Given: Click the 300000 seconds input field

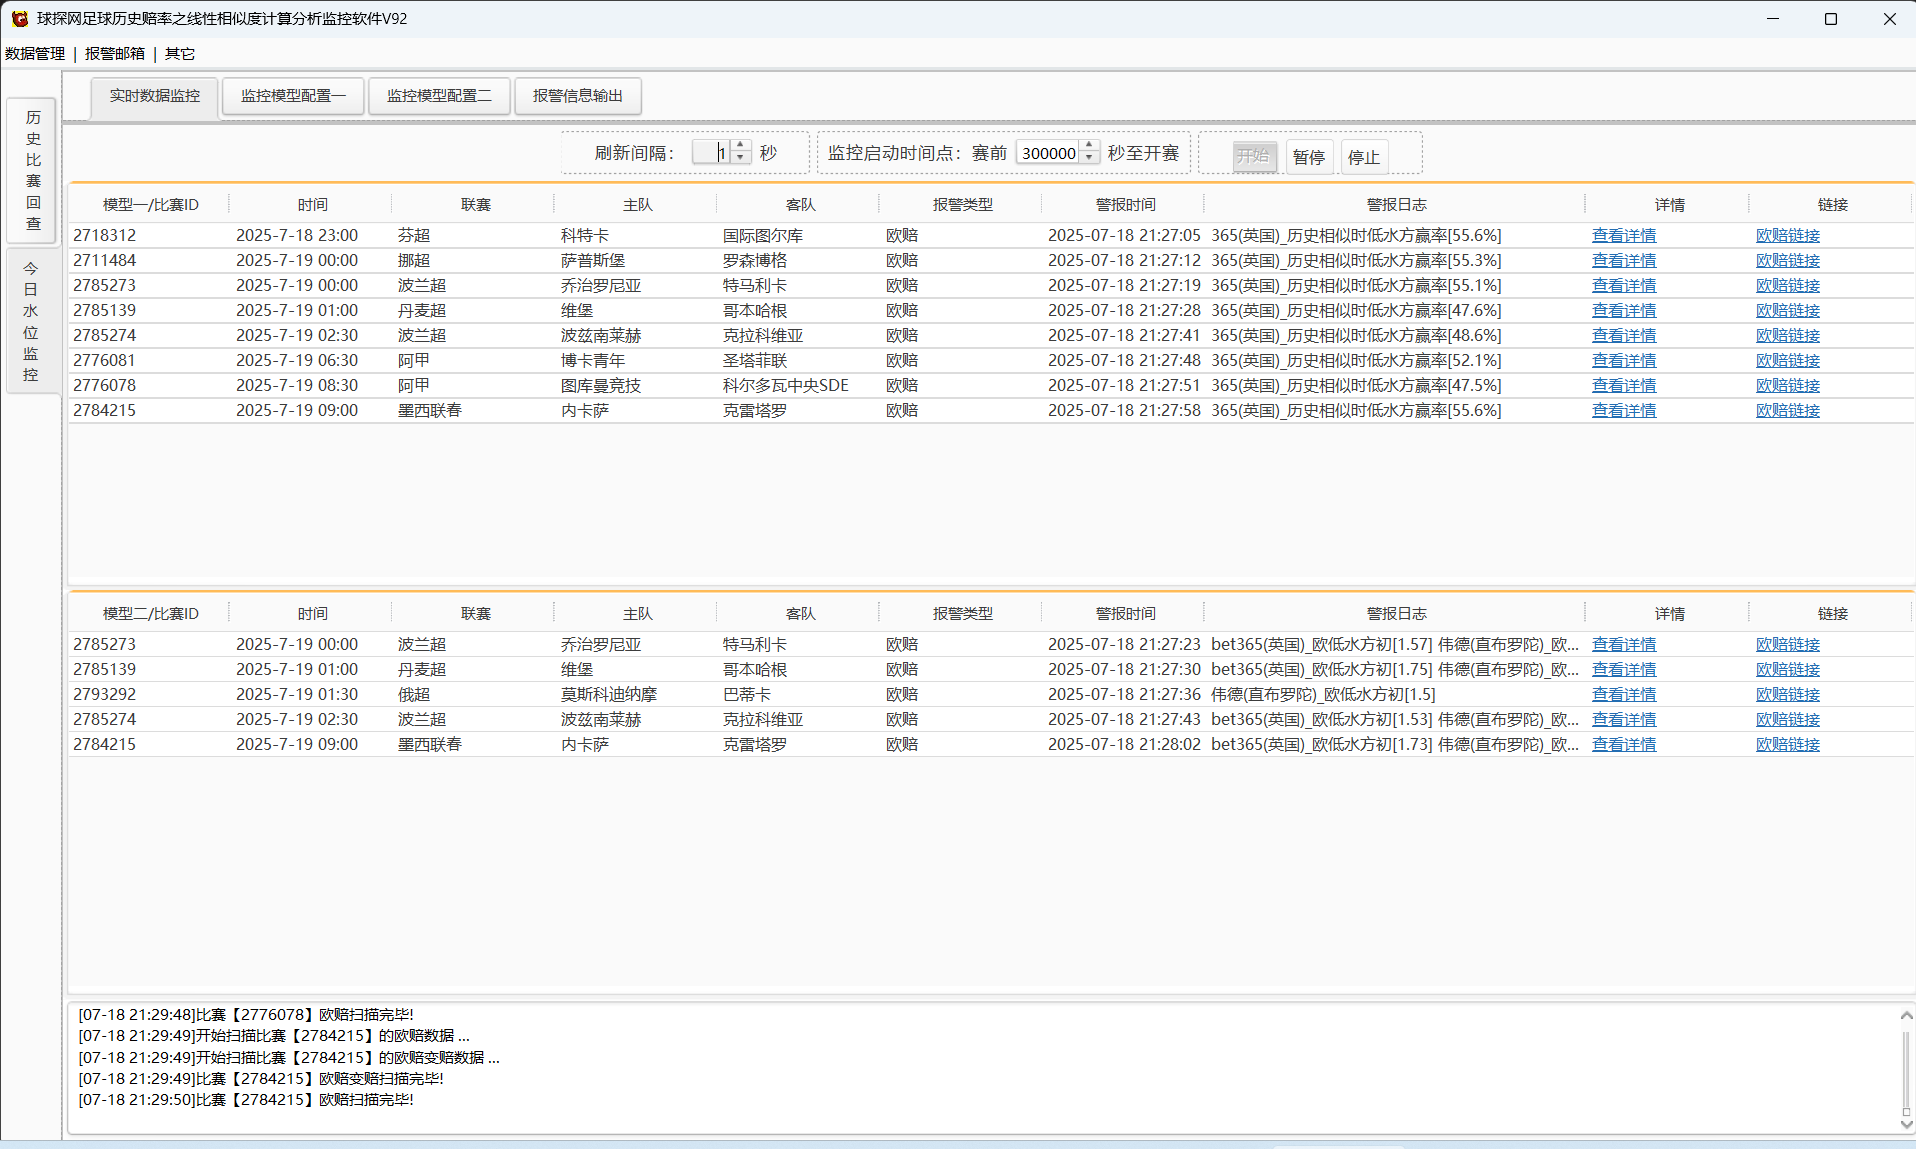Looking at the screenshot, I should (x=1048, y=153).
